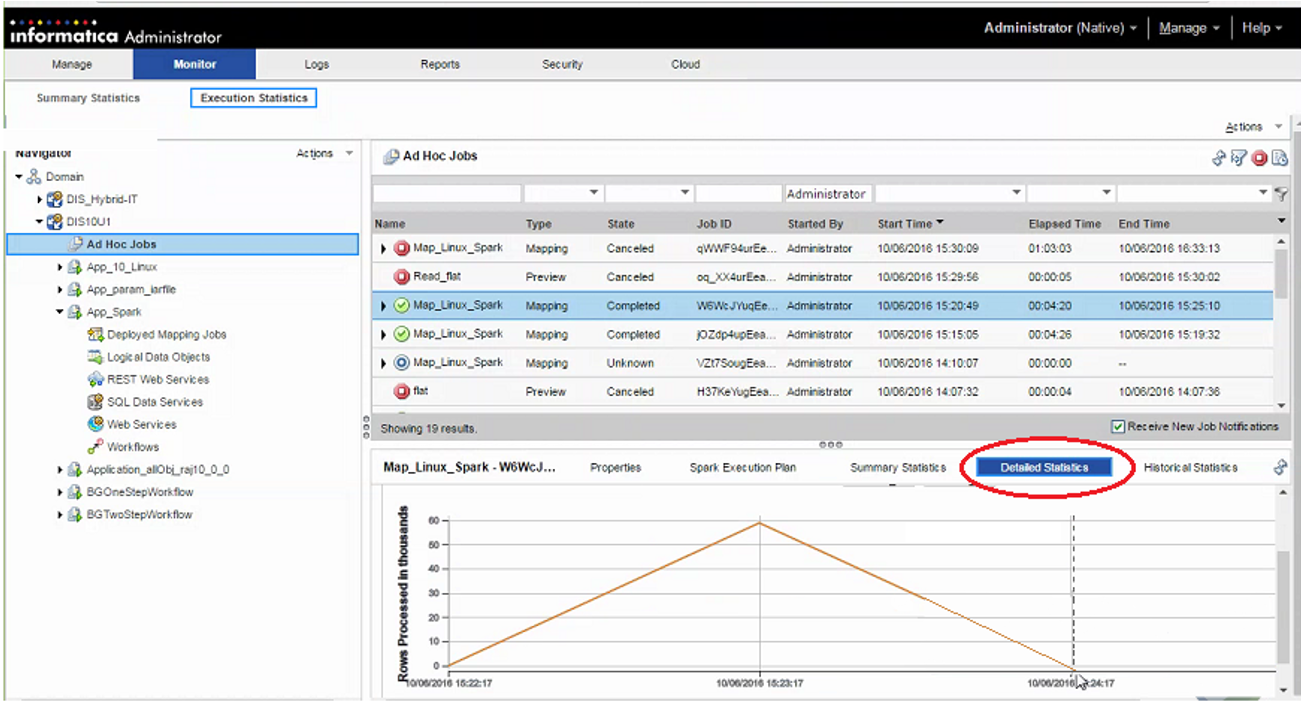Click the view logs document icon in Ad Hoc Jobs toolbar
This screenshot has height=703, width=1301.
[1279, 158]
